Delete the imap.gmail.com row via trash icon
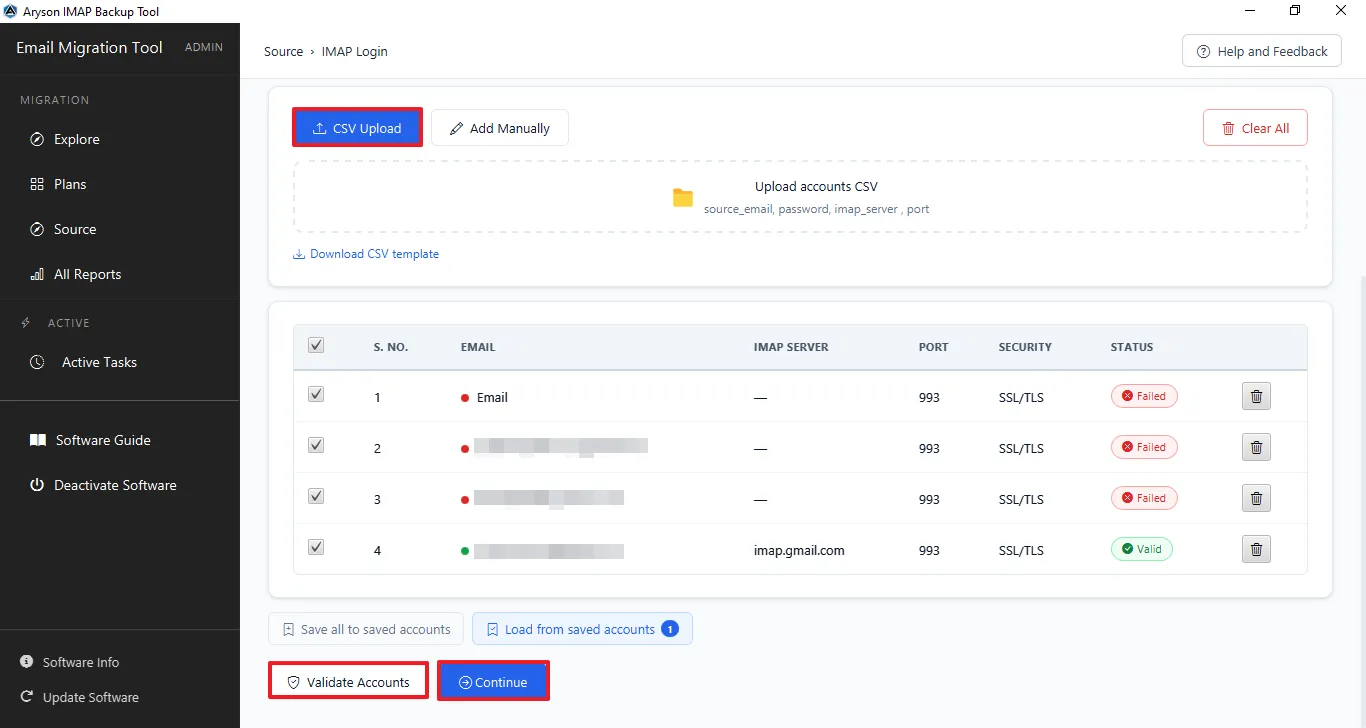 1256,549
